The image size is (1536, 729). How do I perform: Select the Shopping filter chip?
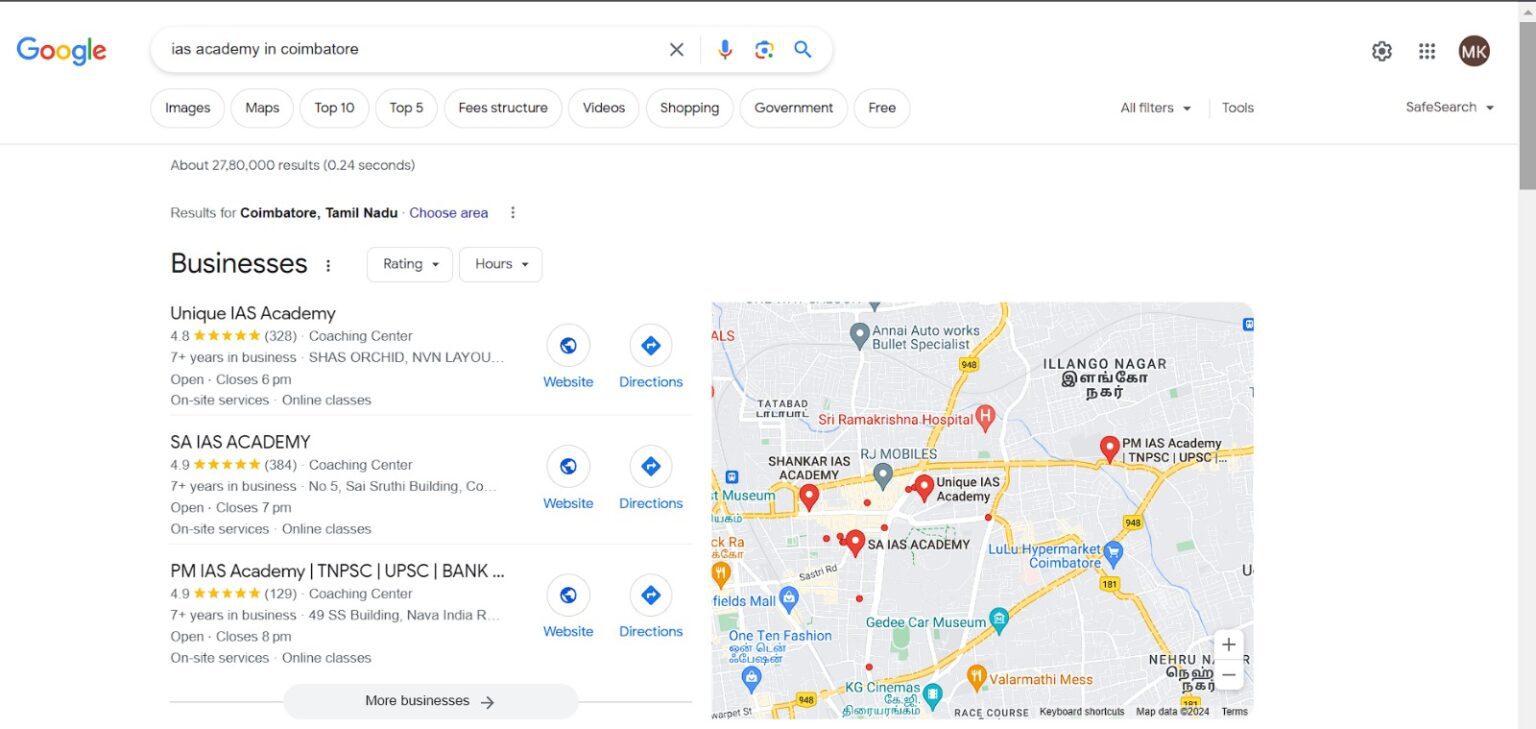pyautogui.click(x=689, y=108)
